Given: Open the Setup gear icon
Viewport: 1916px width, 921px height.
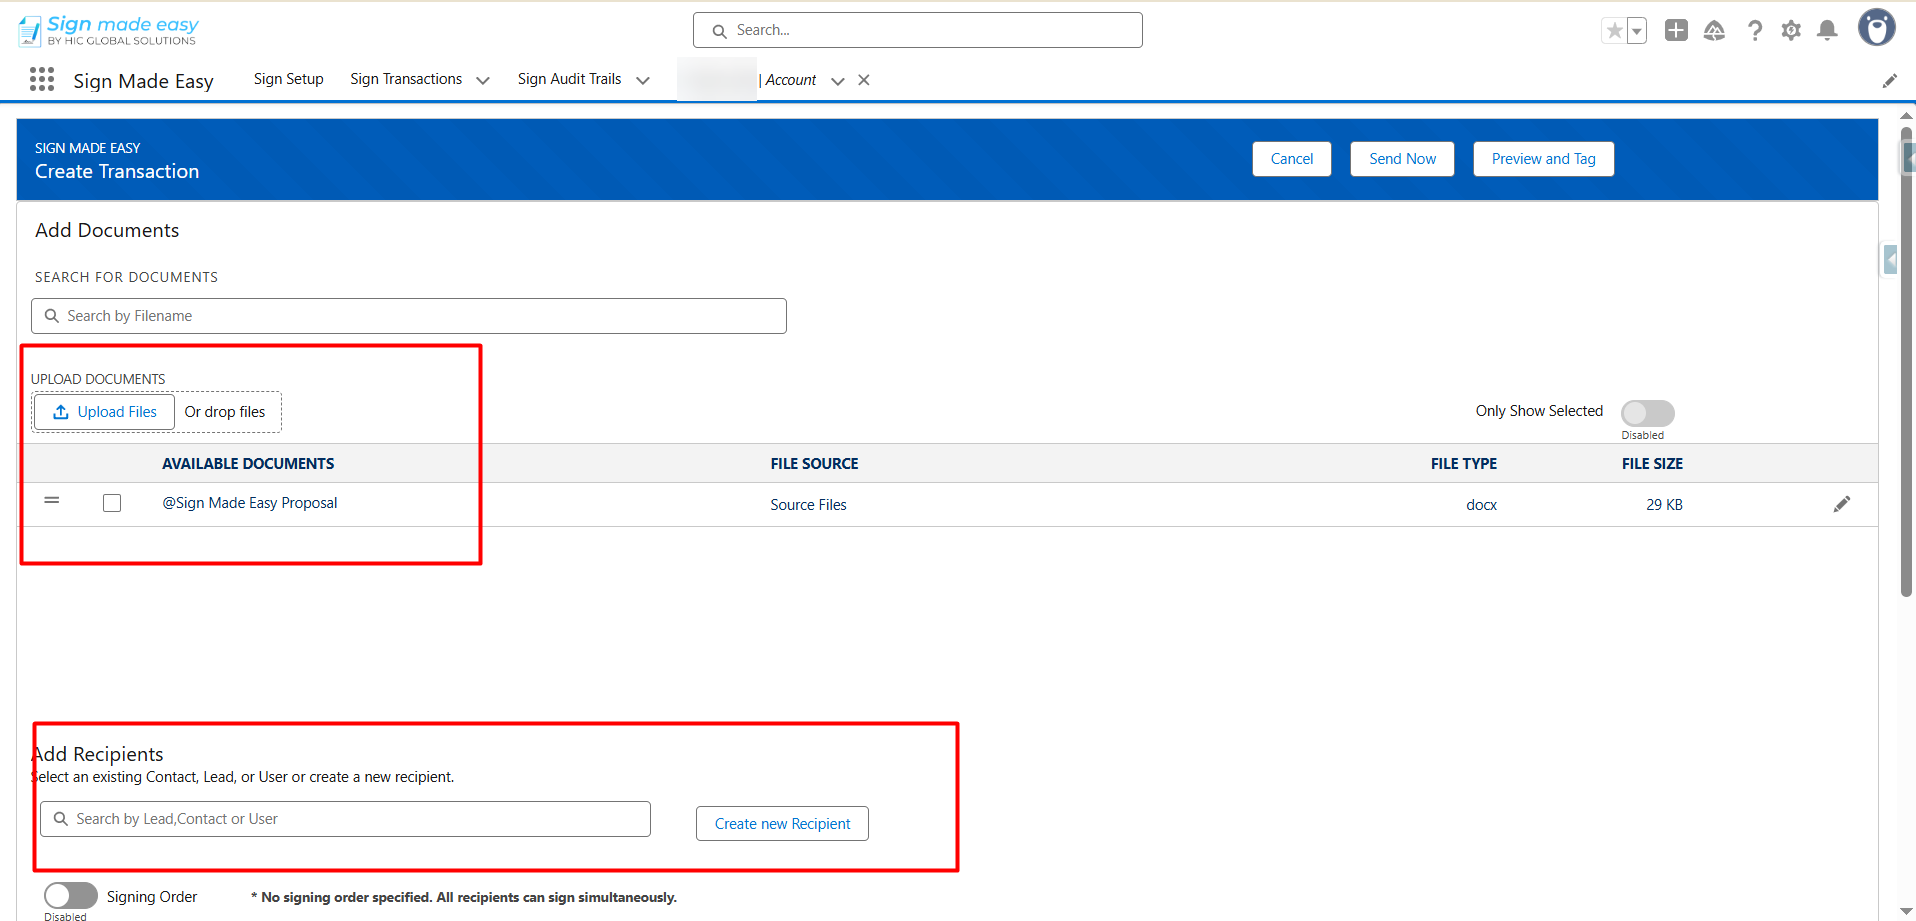Looking at the screenshot, I should pos(1791,31).
